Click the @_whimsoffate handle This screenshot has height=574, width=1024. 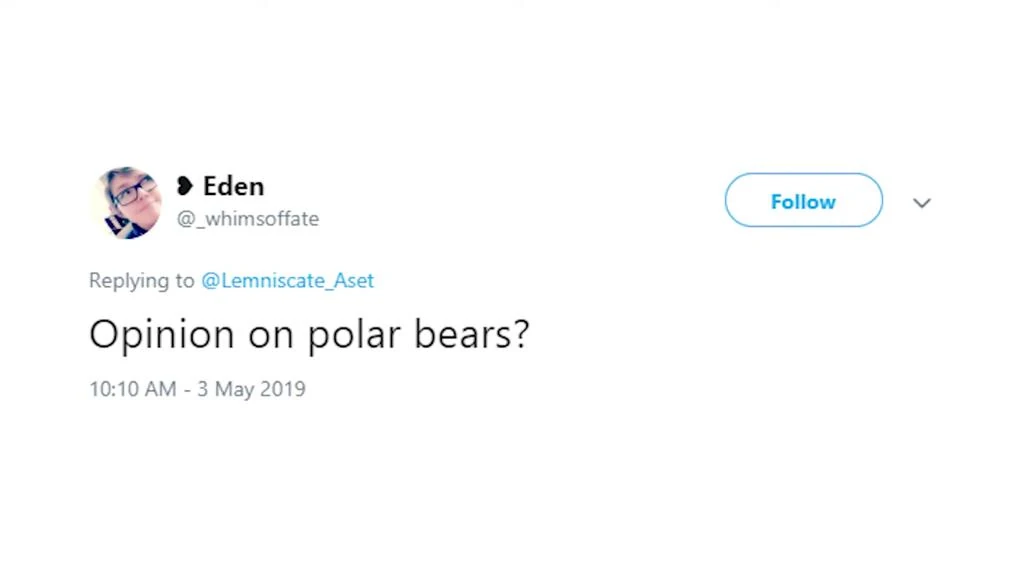(248, 219)
